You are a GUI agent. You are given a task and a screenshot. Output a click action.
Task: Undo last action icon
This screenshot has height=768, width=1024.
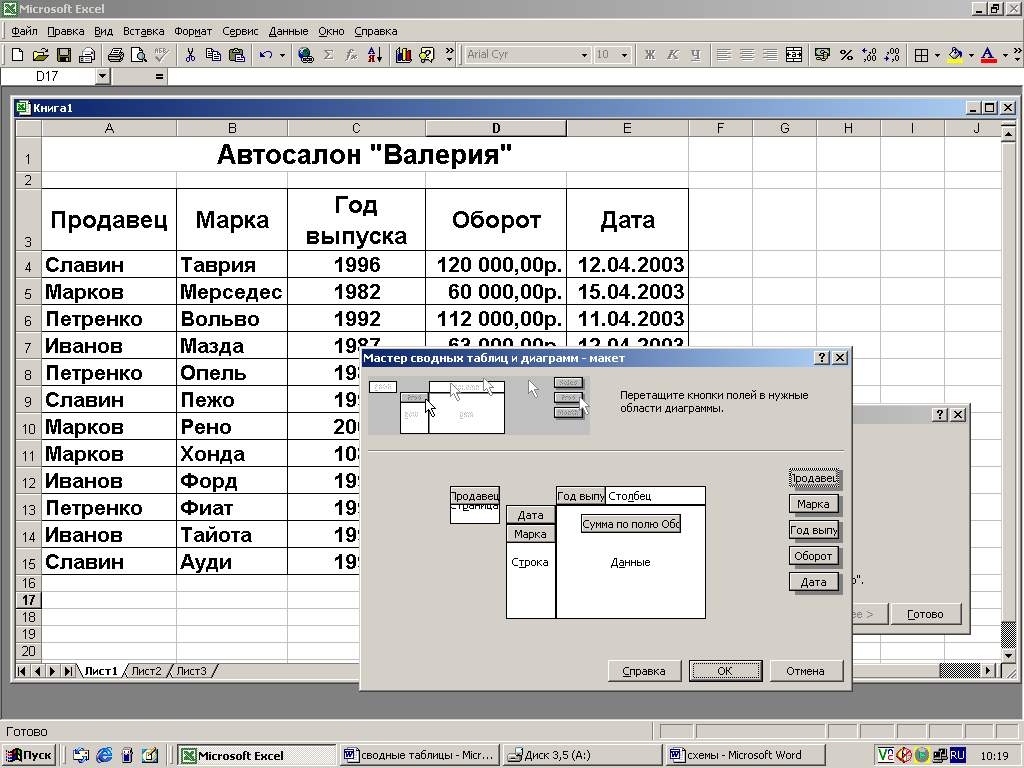pyautogui.click(x=266, y=55)
